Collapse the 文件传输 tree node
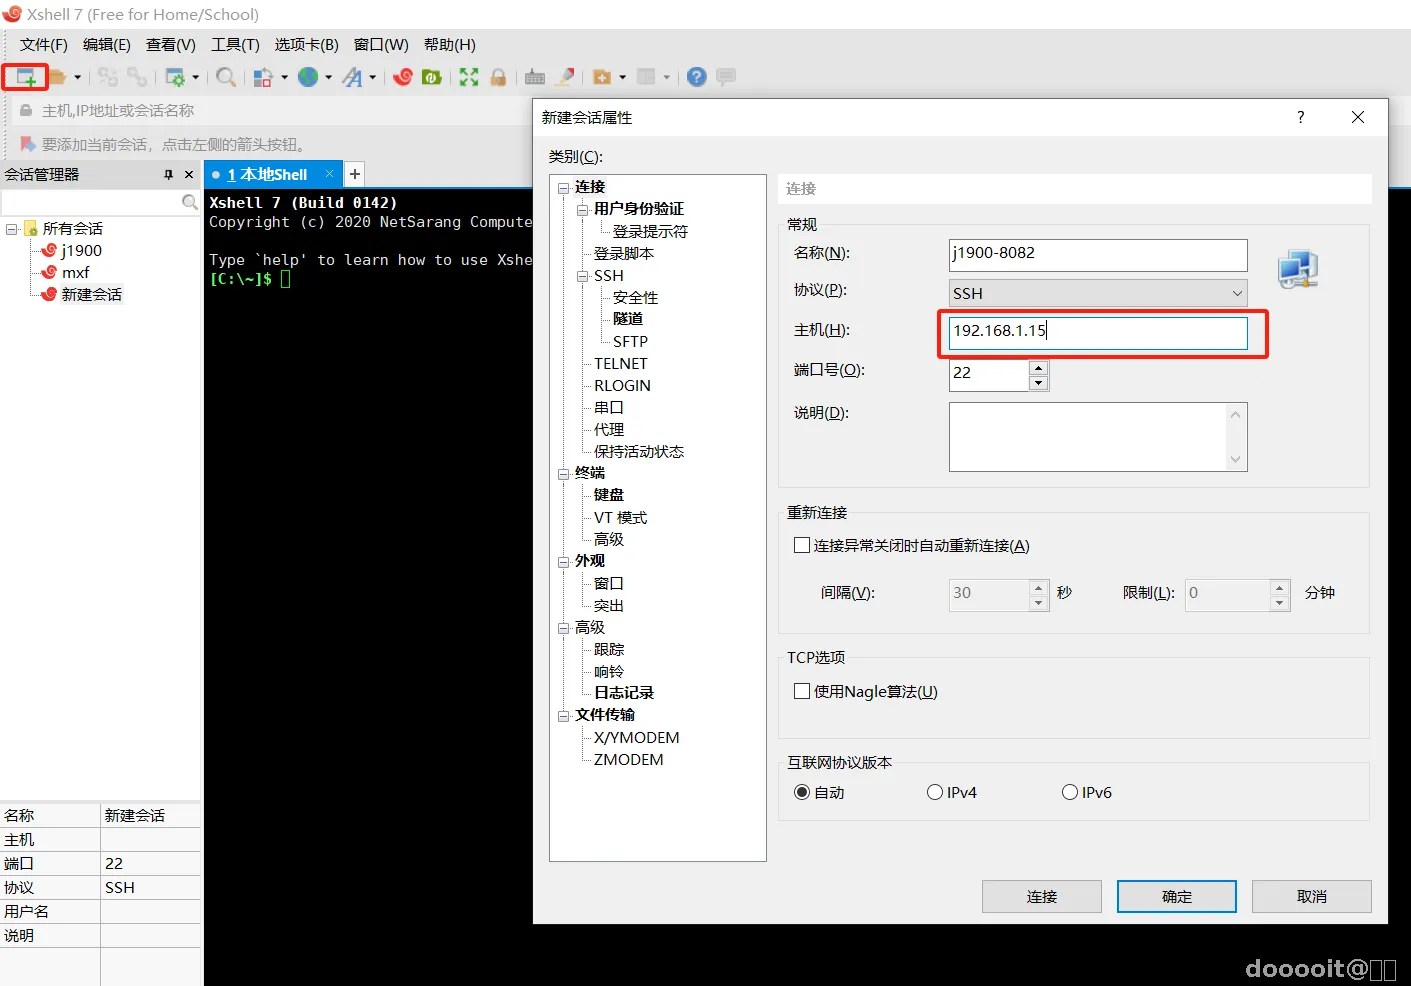Viewport: 1411px width, 986px height. click(564, 716)
